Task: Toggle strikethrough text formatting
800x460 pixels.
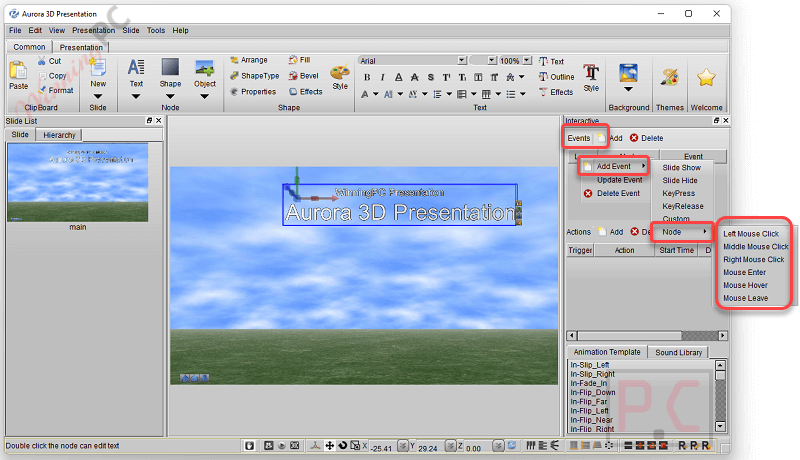Action: [x=415, y=78]
